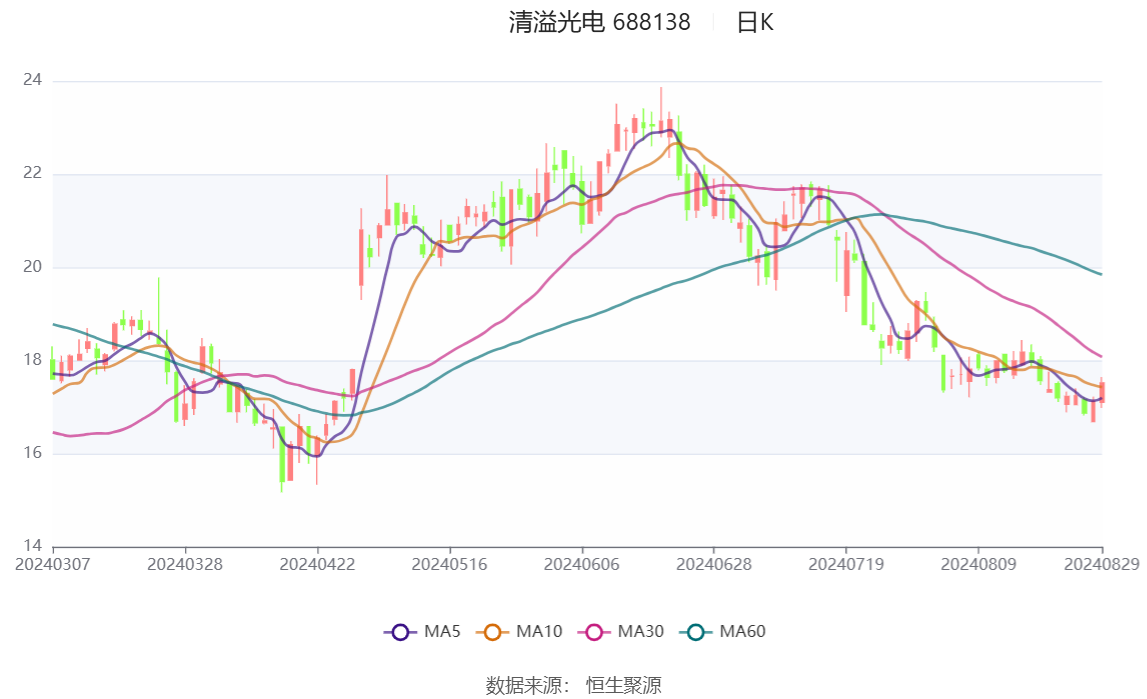Click the 24 price label on y-axis
This screenshot has height=699, width=1147.
coord(32,80)
